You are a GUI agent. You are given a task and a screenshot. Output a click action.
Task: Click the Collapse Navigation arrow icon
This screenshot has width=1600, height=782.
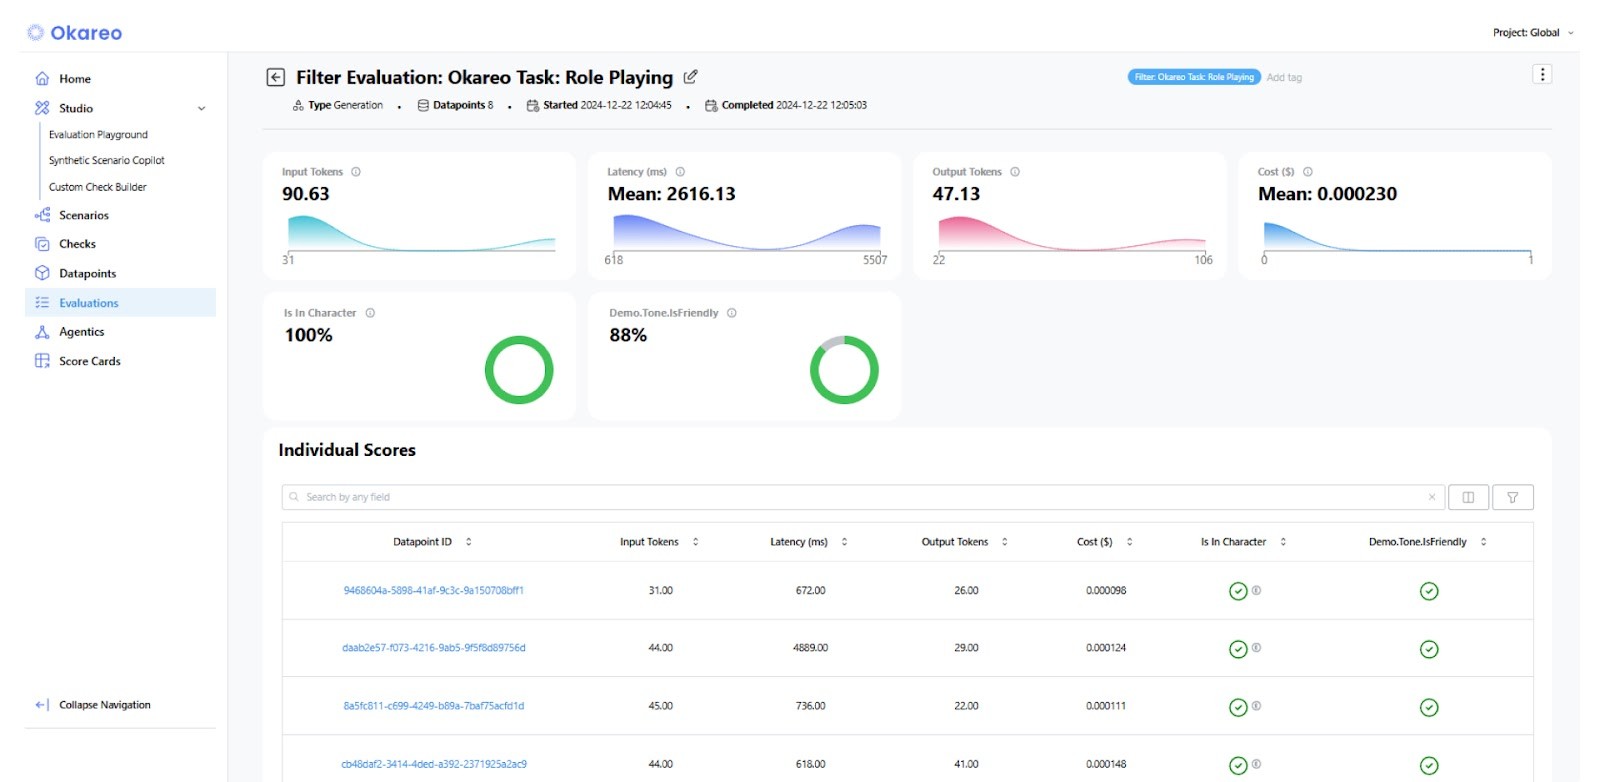(x=42, y=705)
